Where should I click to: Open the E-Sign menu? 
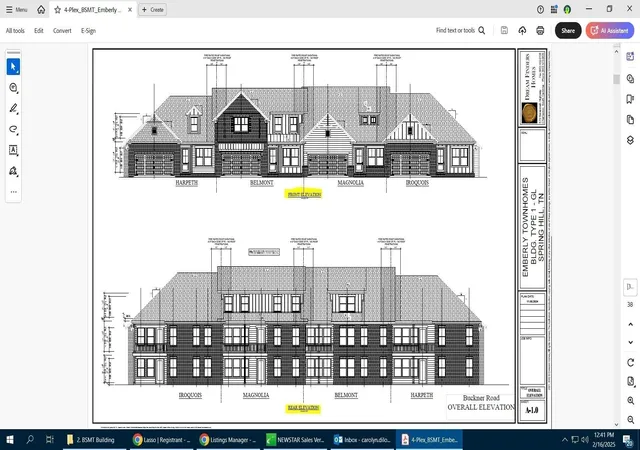[x=88, y=31]
